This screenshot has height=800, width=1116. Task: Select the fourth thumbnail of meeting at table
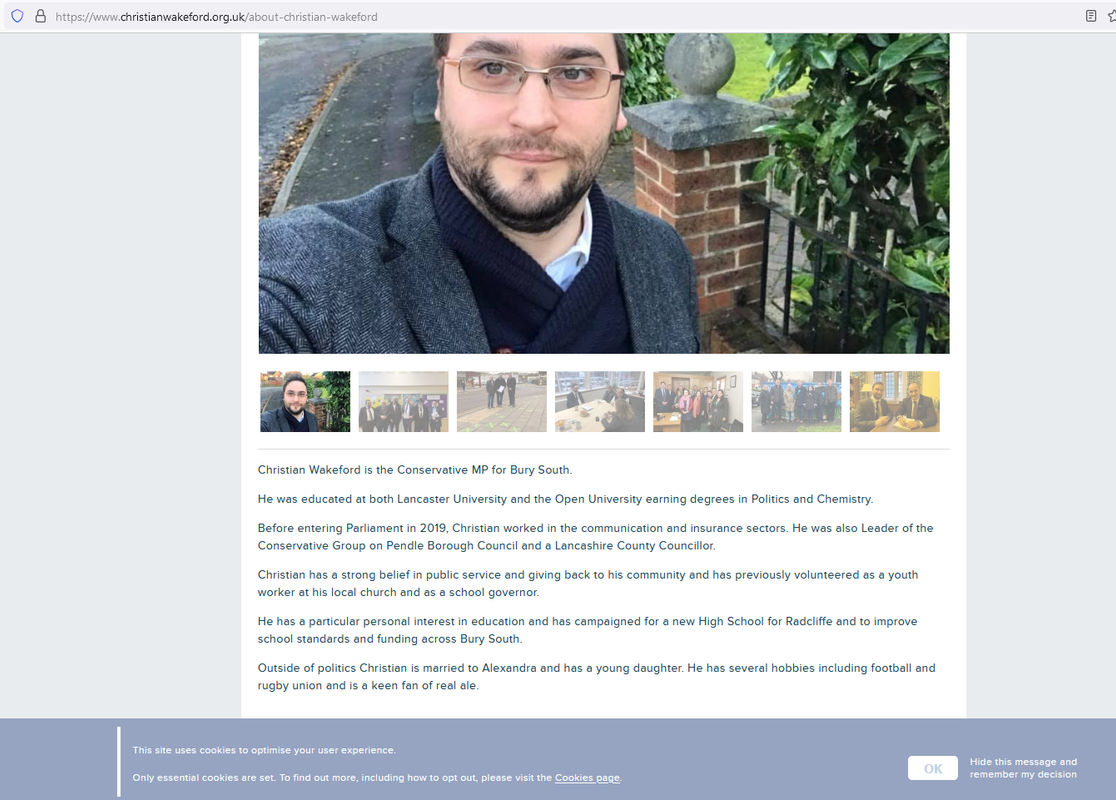(x=600, y=401)
